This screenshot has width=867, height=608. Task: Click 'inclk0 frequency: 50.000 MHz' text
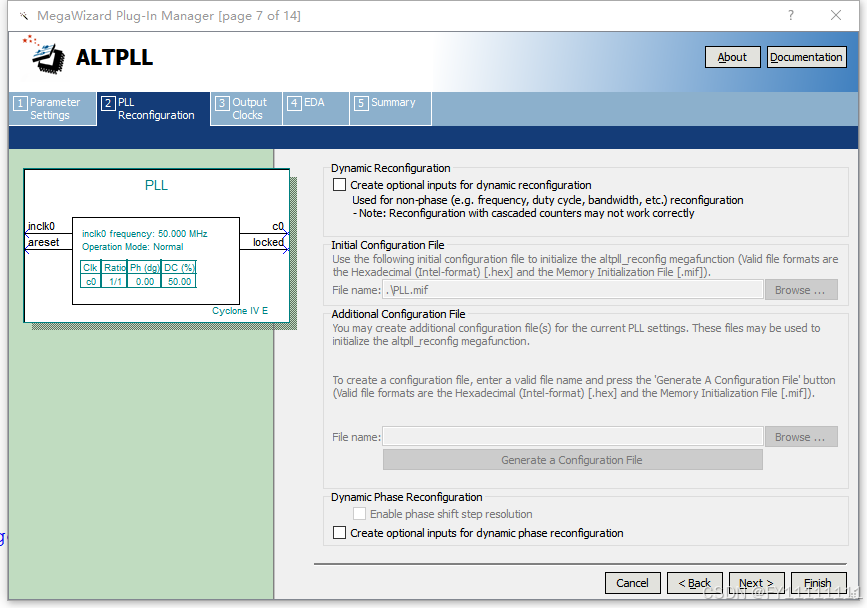[144, 234]
